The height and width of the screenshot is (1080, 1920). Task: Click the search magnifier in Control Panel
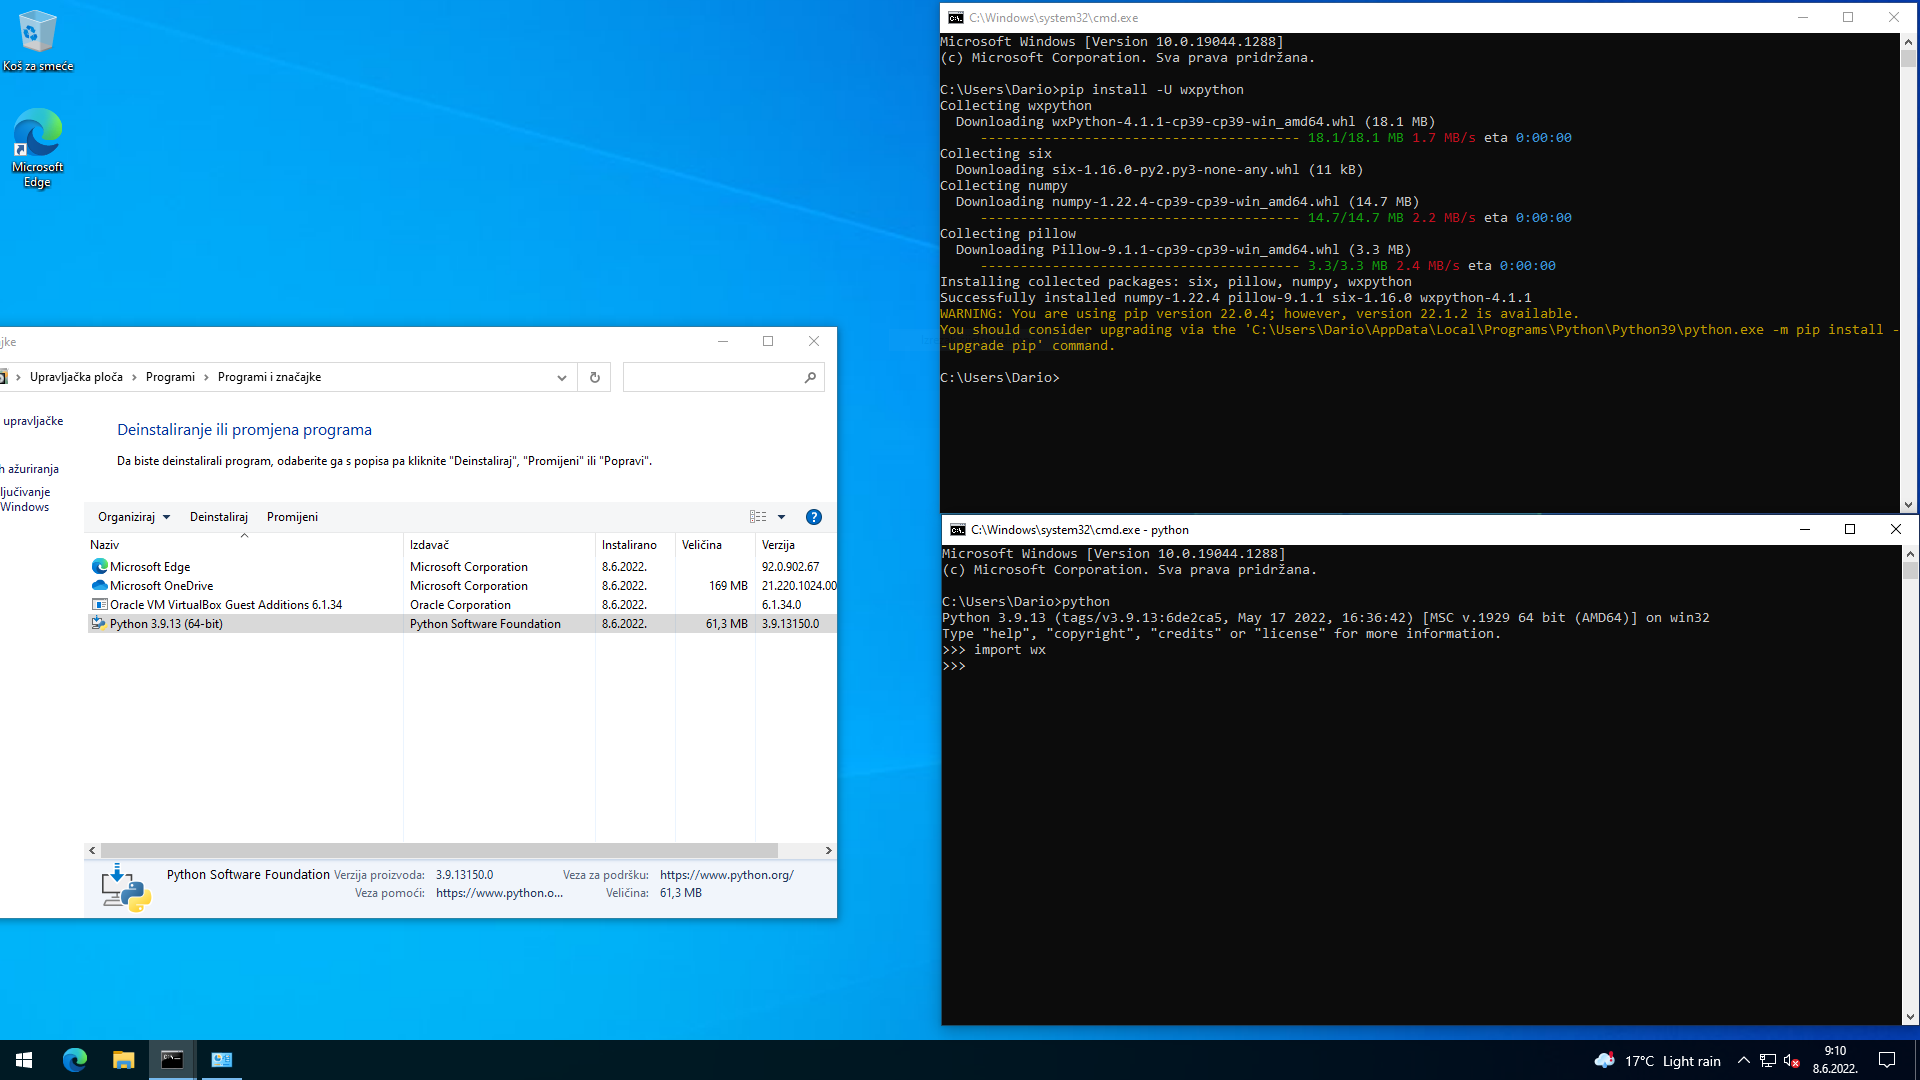(810, 377)
